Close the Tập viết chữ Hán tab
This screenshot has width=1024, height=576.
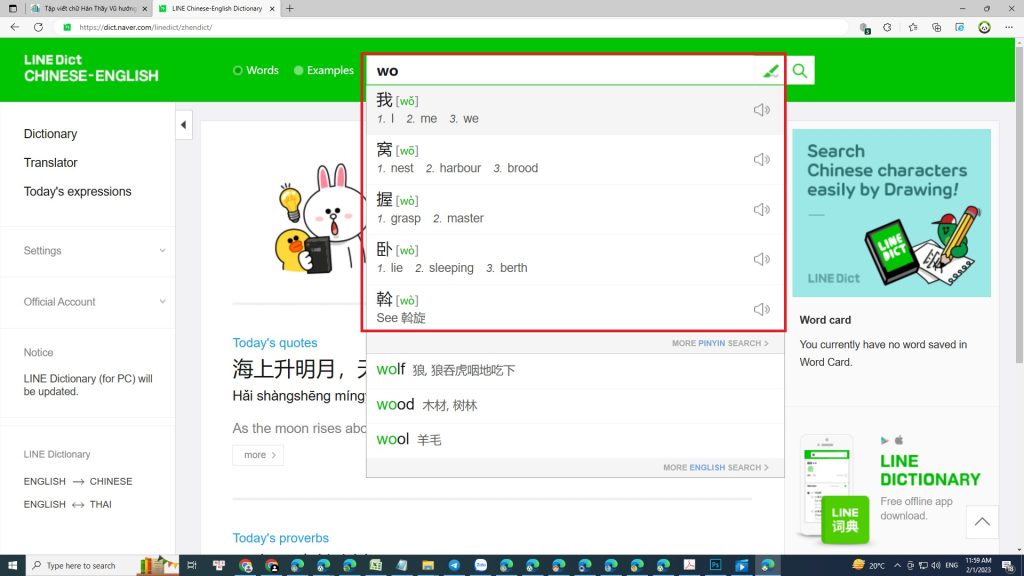144,8
